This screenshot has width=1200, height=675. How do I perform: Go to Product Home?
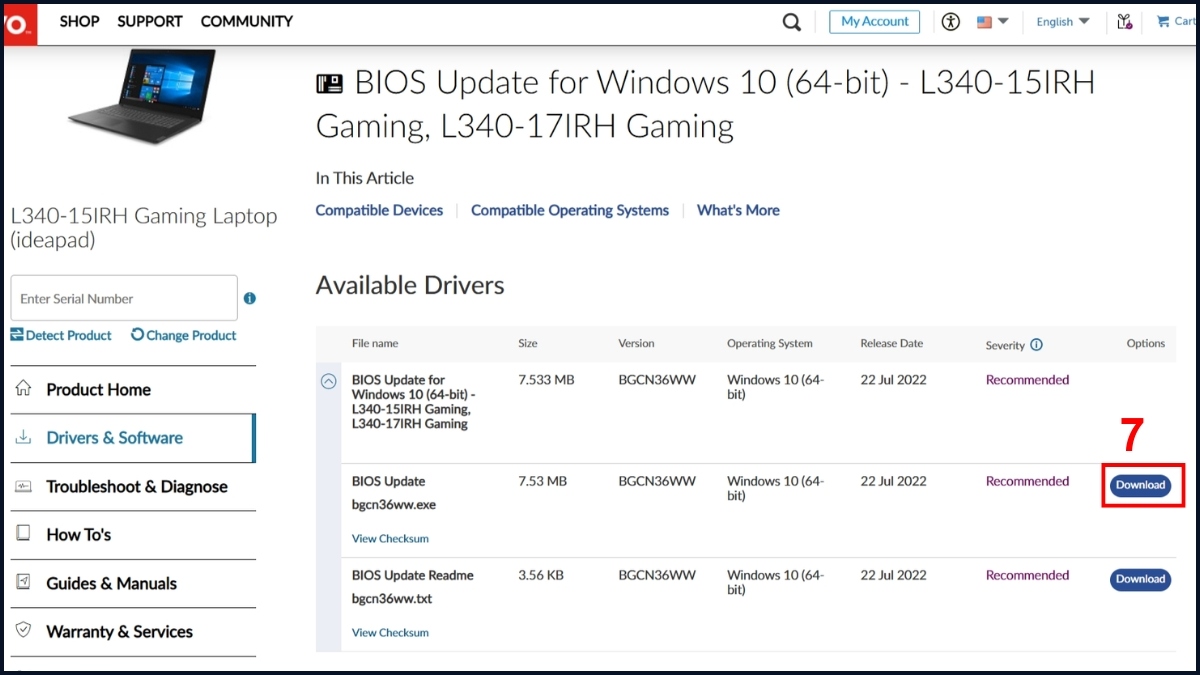pos(98,390)
